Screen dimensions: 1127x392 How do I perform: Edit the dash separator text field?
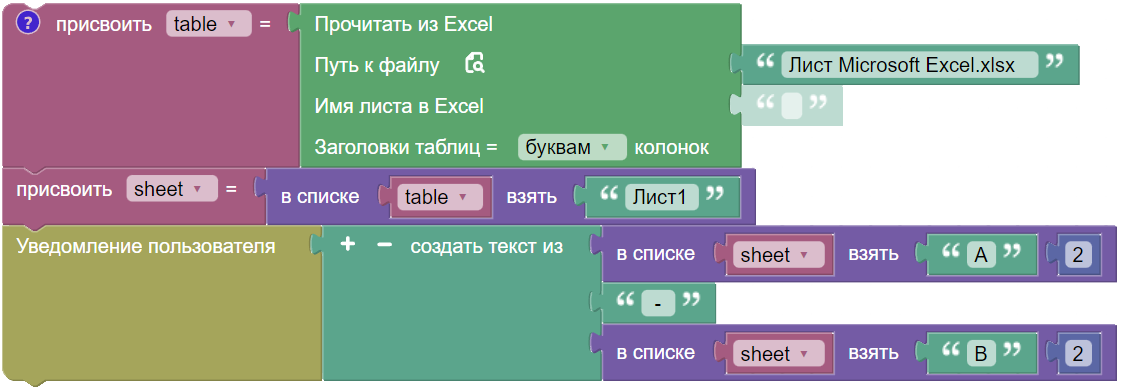point(658,304)
